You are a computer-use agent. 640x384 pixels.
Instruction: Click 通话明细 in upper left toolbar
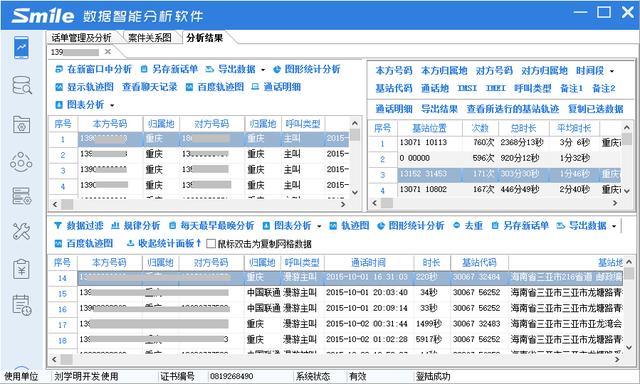(276, 87)
